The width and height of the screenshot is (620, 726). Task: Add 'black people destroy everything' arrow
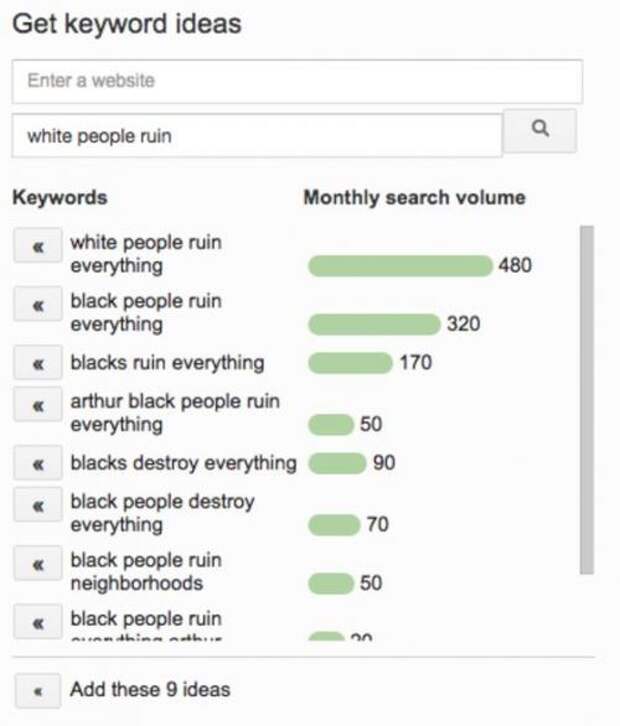pos(38,504)
